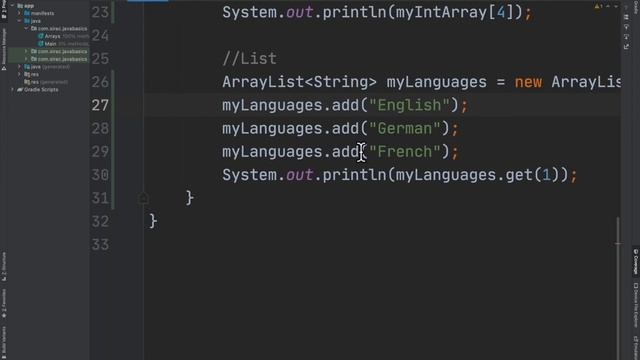Click the coverage export report icon
This screenshot has height=360, width=640.
[627, 47]
